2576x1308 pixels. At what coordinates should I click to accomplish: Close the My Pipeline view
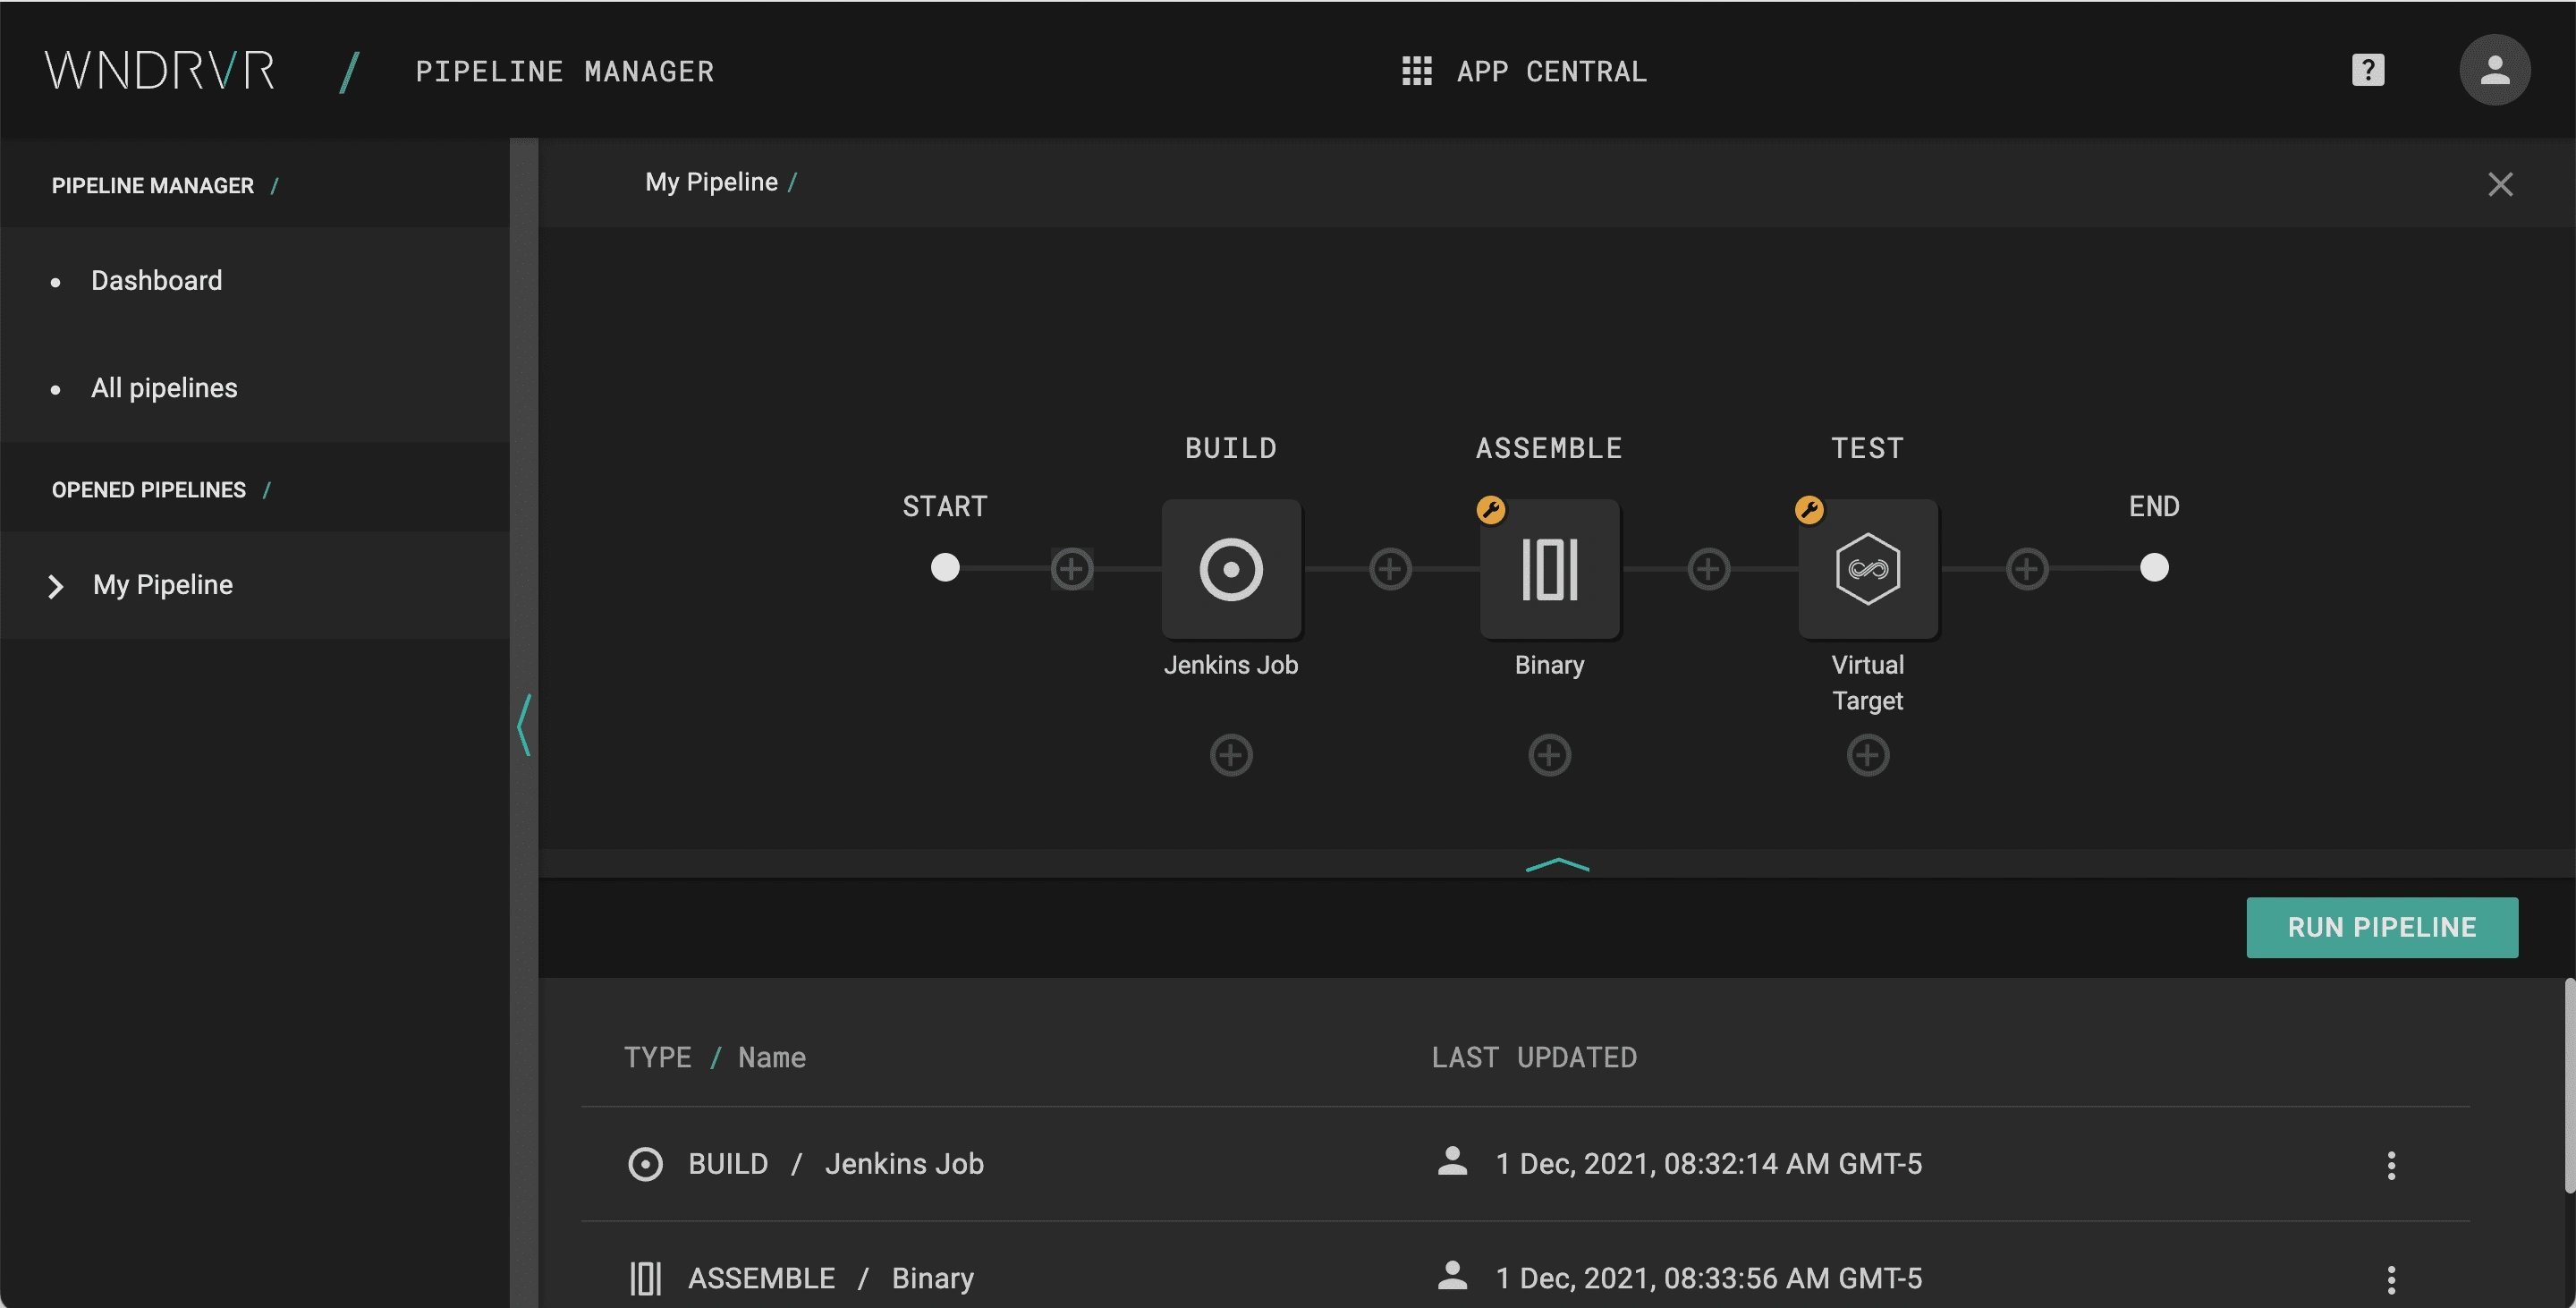[x=2499, y=184]
